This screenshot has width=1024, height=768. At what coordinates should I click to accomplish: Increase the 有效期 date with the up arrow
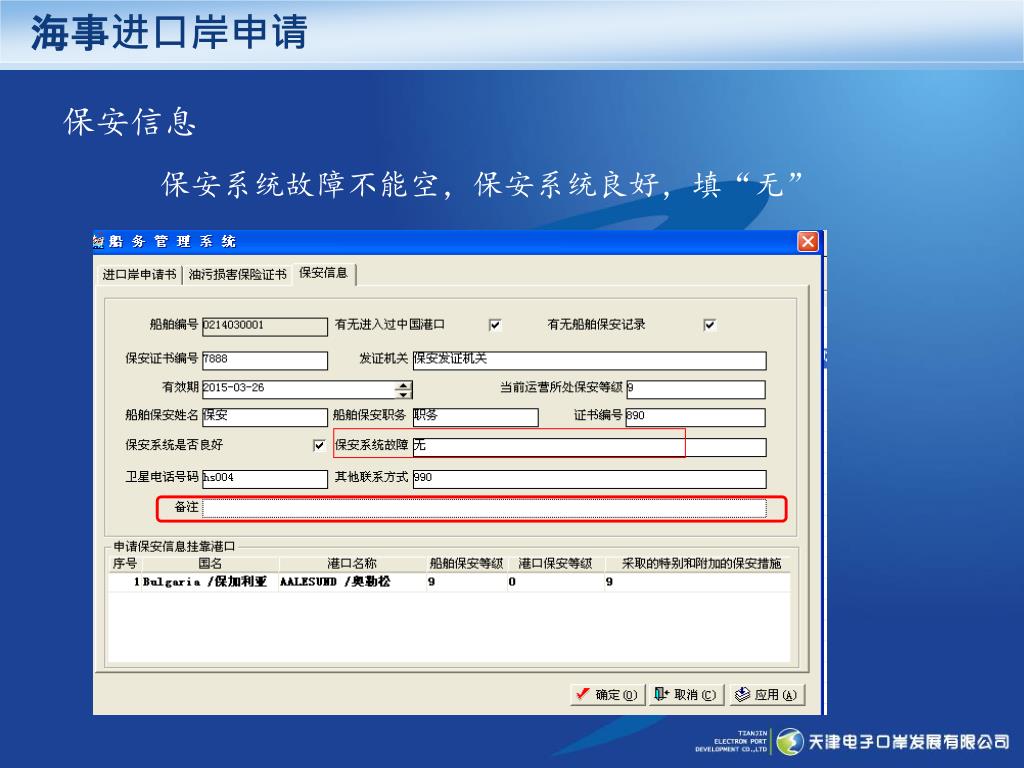[404, 385]
